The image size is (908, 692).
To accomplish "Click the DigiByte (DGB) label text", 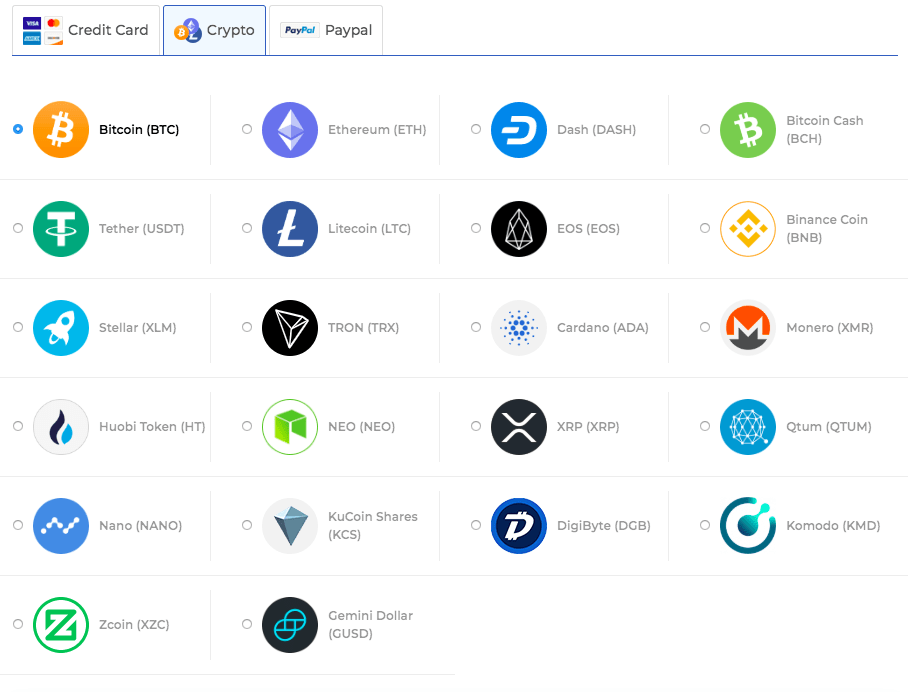I will point(603,526).
